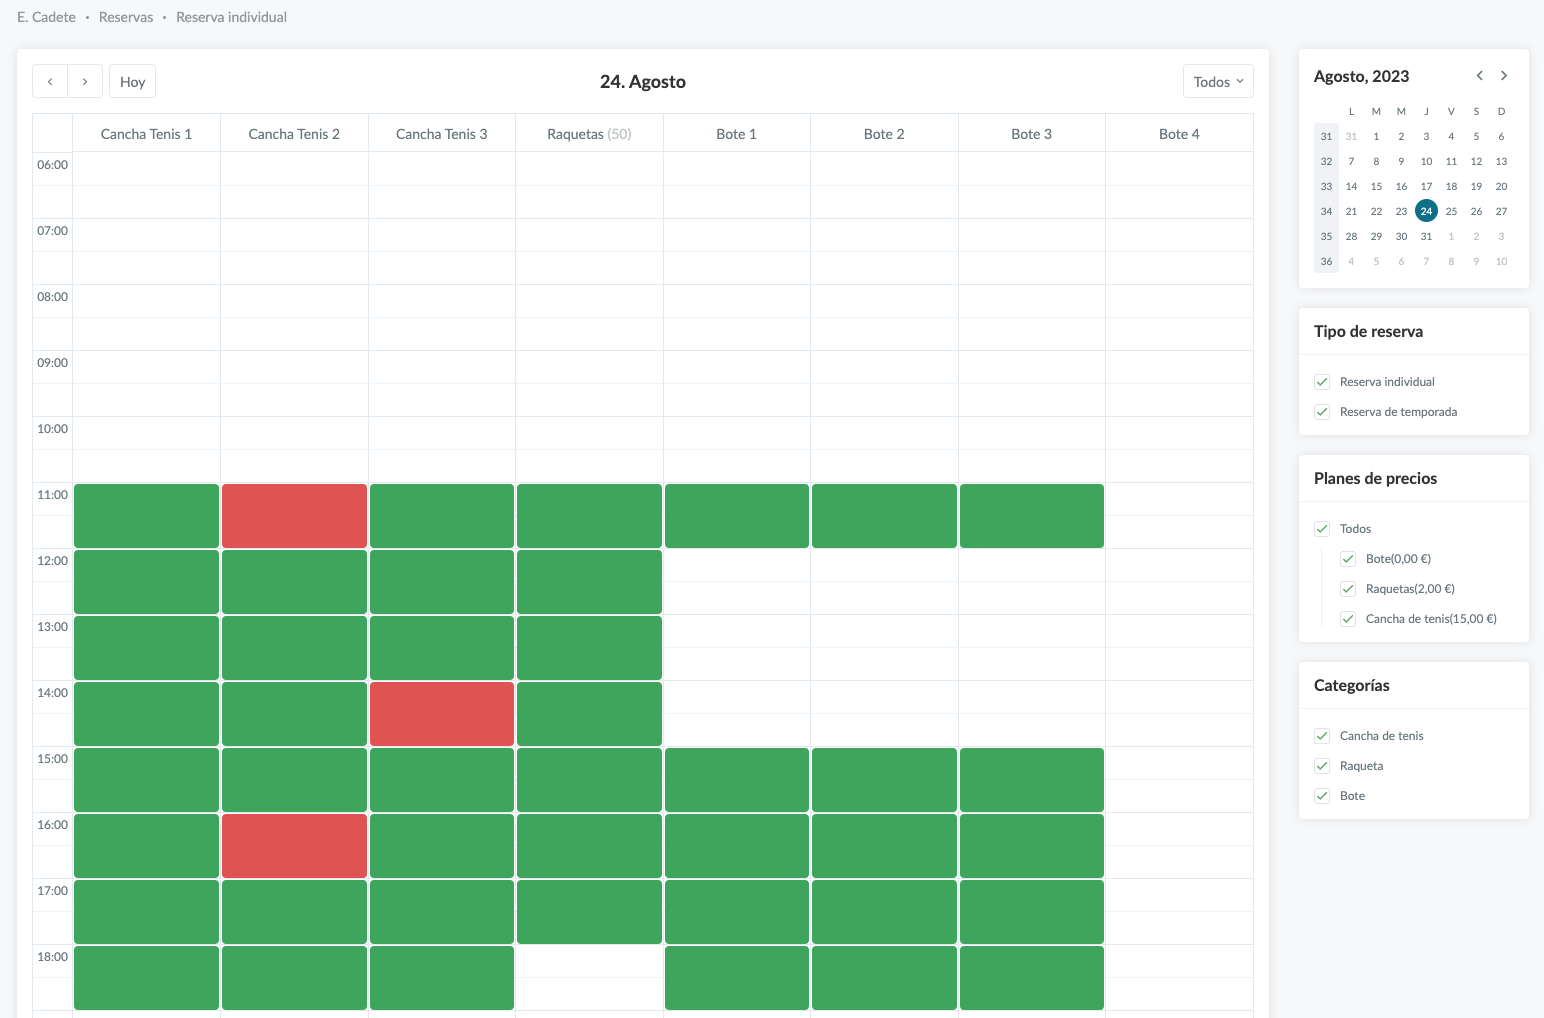
Task: Show next month in mini calendar
Action: tap(1503, 76)
